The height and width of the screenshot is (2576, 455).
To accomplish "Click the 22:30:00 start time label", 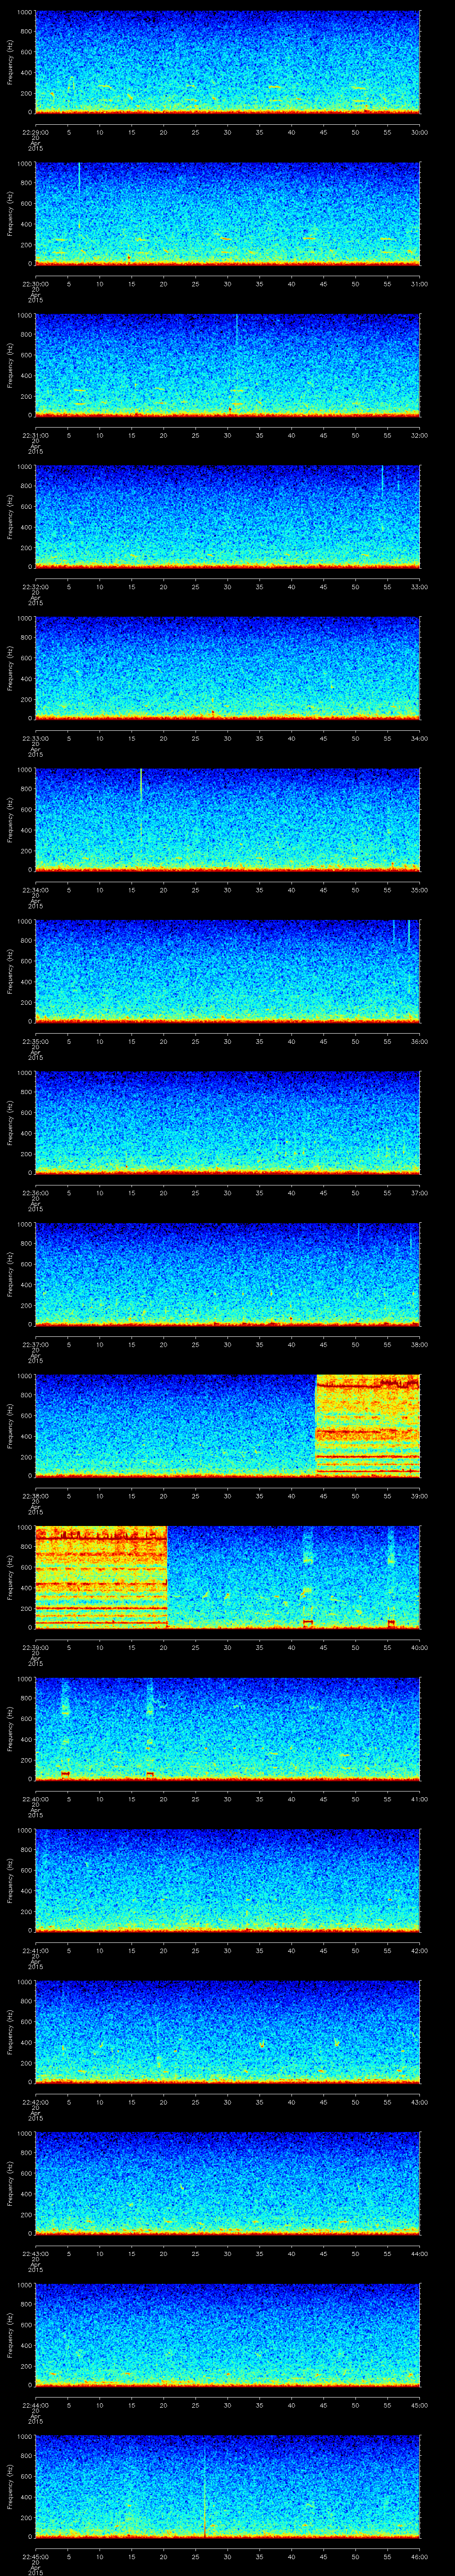I will [x=35, y=284].
